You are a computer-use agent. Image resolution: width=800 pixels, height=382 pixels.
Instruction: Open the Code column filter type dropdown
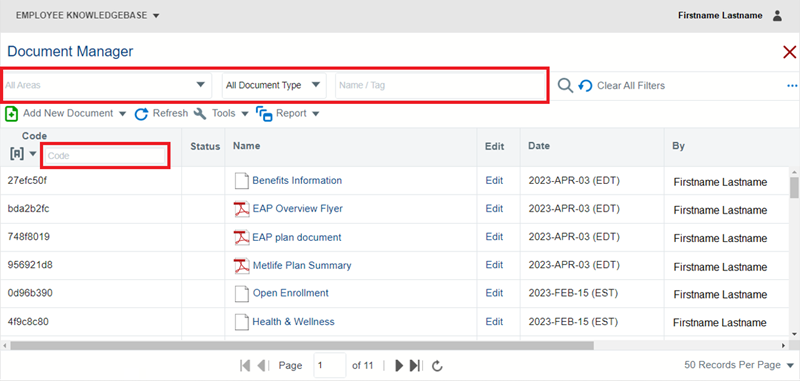click(24, 154)
